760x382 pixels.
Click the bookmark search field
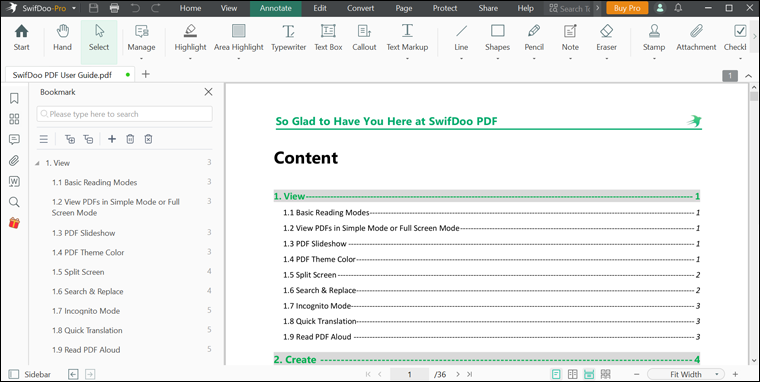click(125, 114)
